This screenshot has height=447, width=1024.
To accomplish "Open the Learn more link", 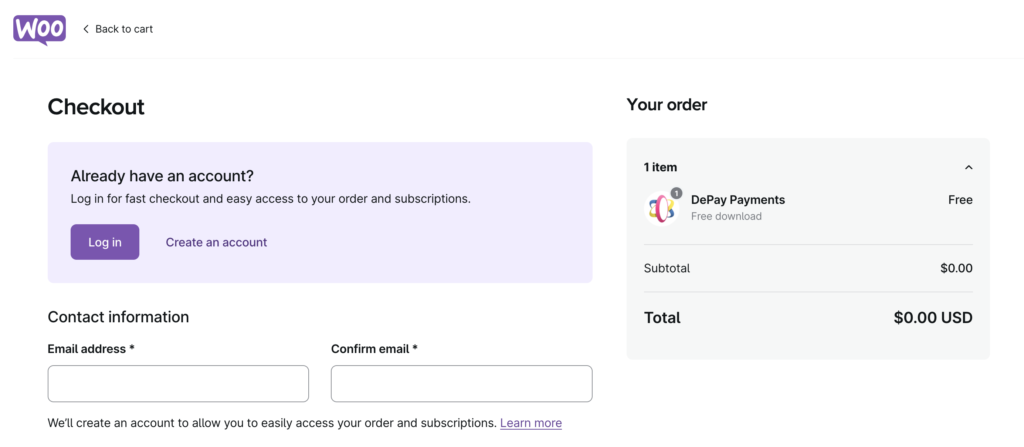I will click(531, 423).
